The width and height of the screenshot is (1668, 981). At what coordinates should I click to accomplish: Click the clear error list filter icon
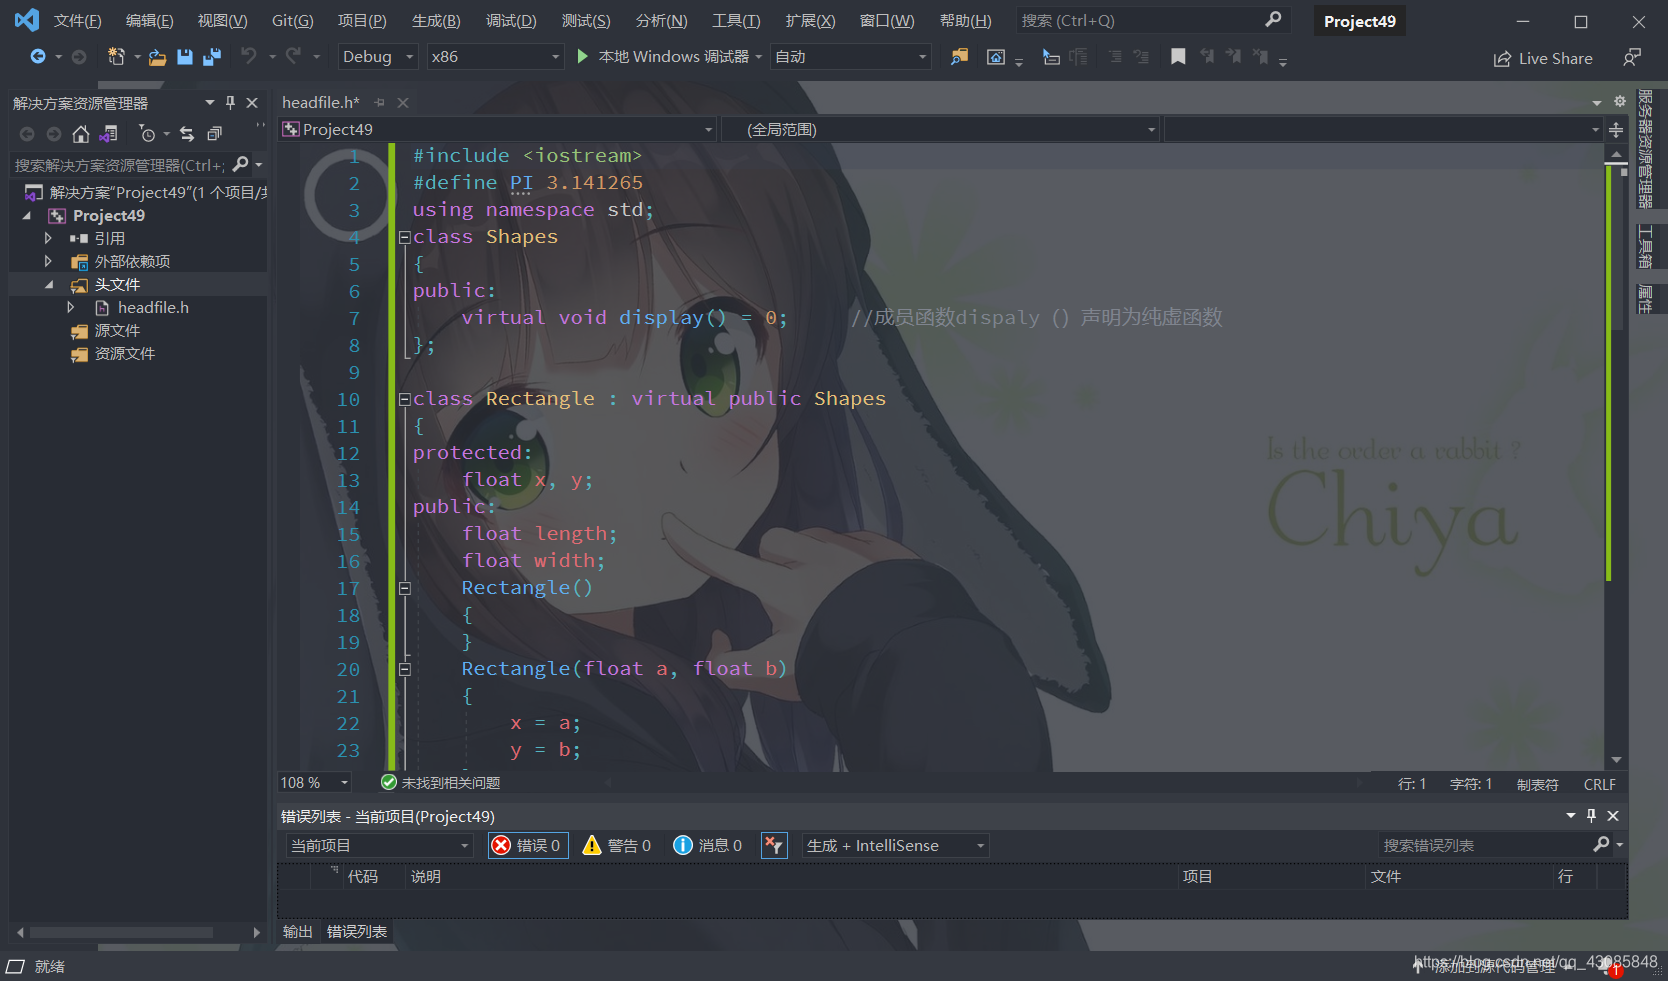coord(774,845)
